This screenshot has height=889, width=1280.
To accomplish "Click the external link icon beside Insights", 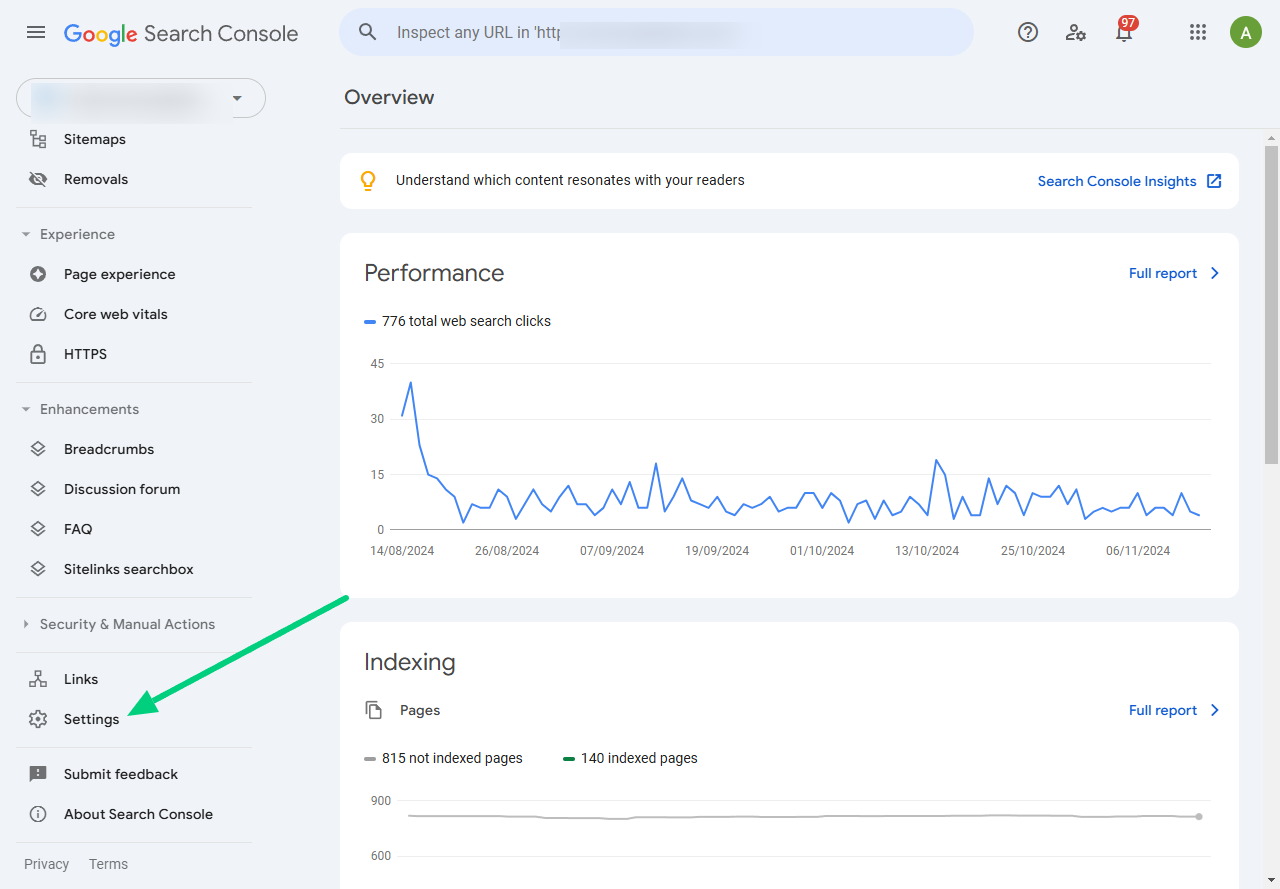I will (1214, 181).
